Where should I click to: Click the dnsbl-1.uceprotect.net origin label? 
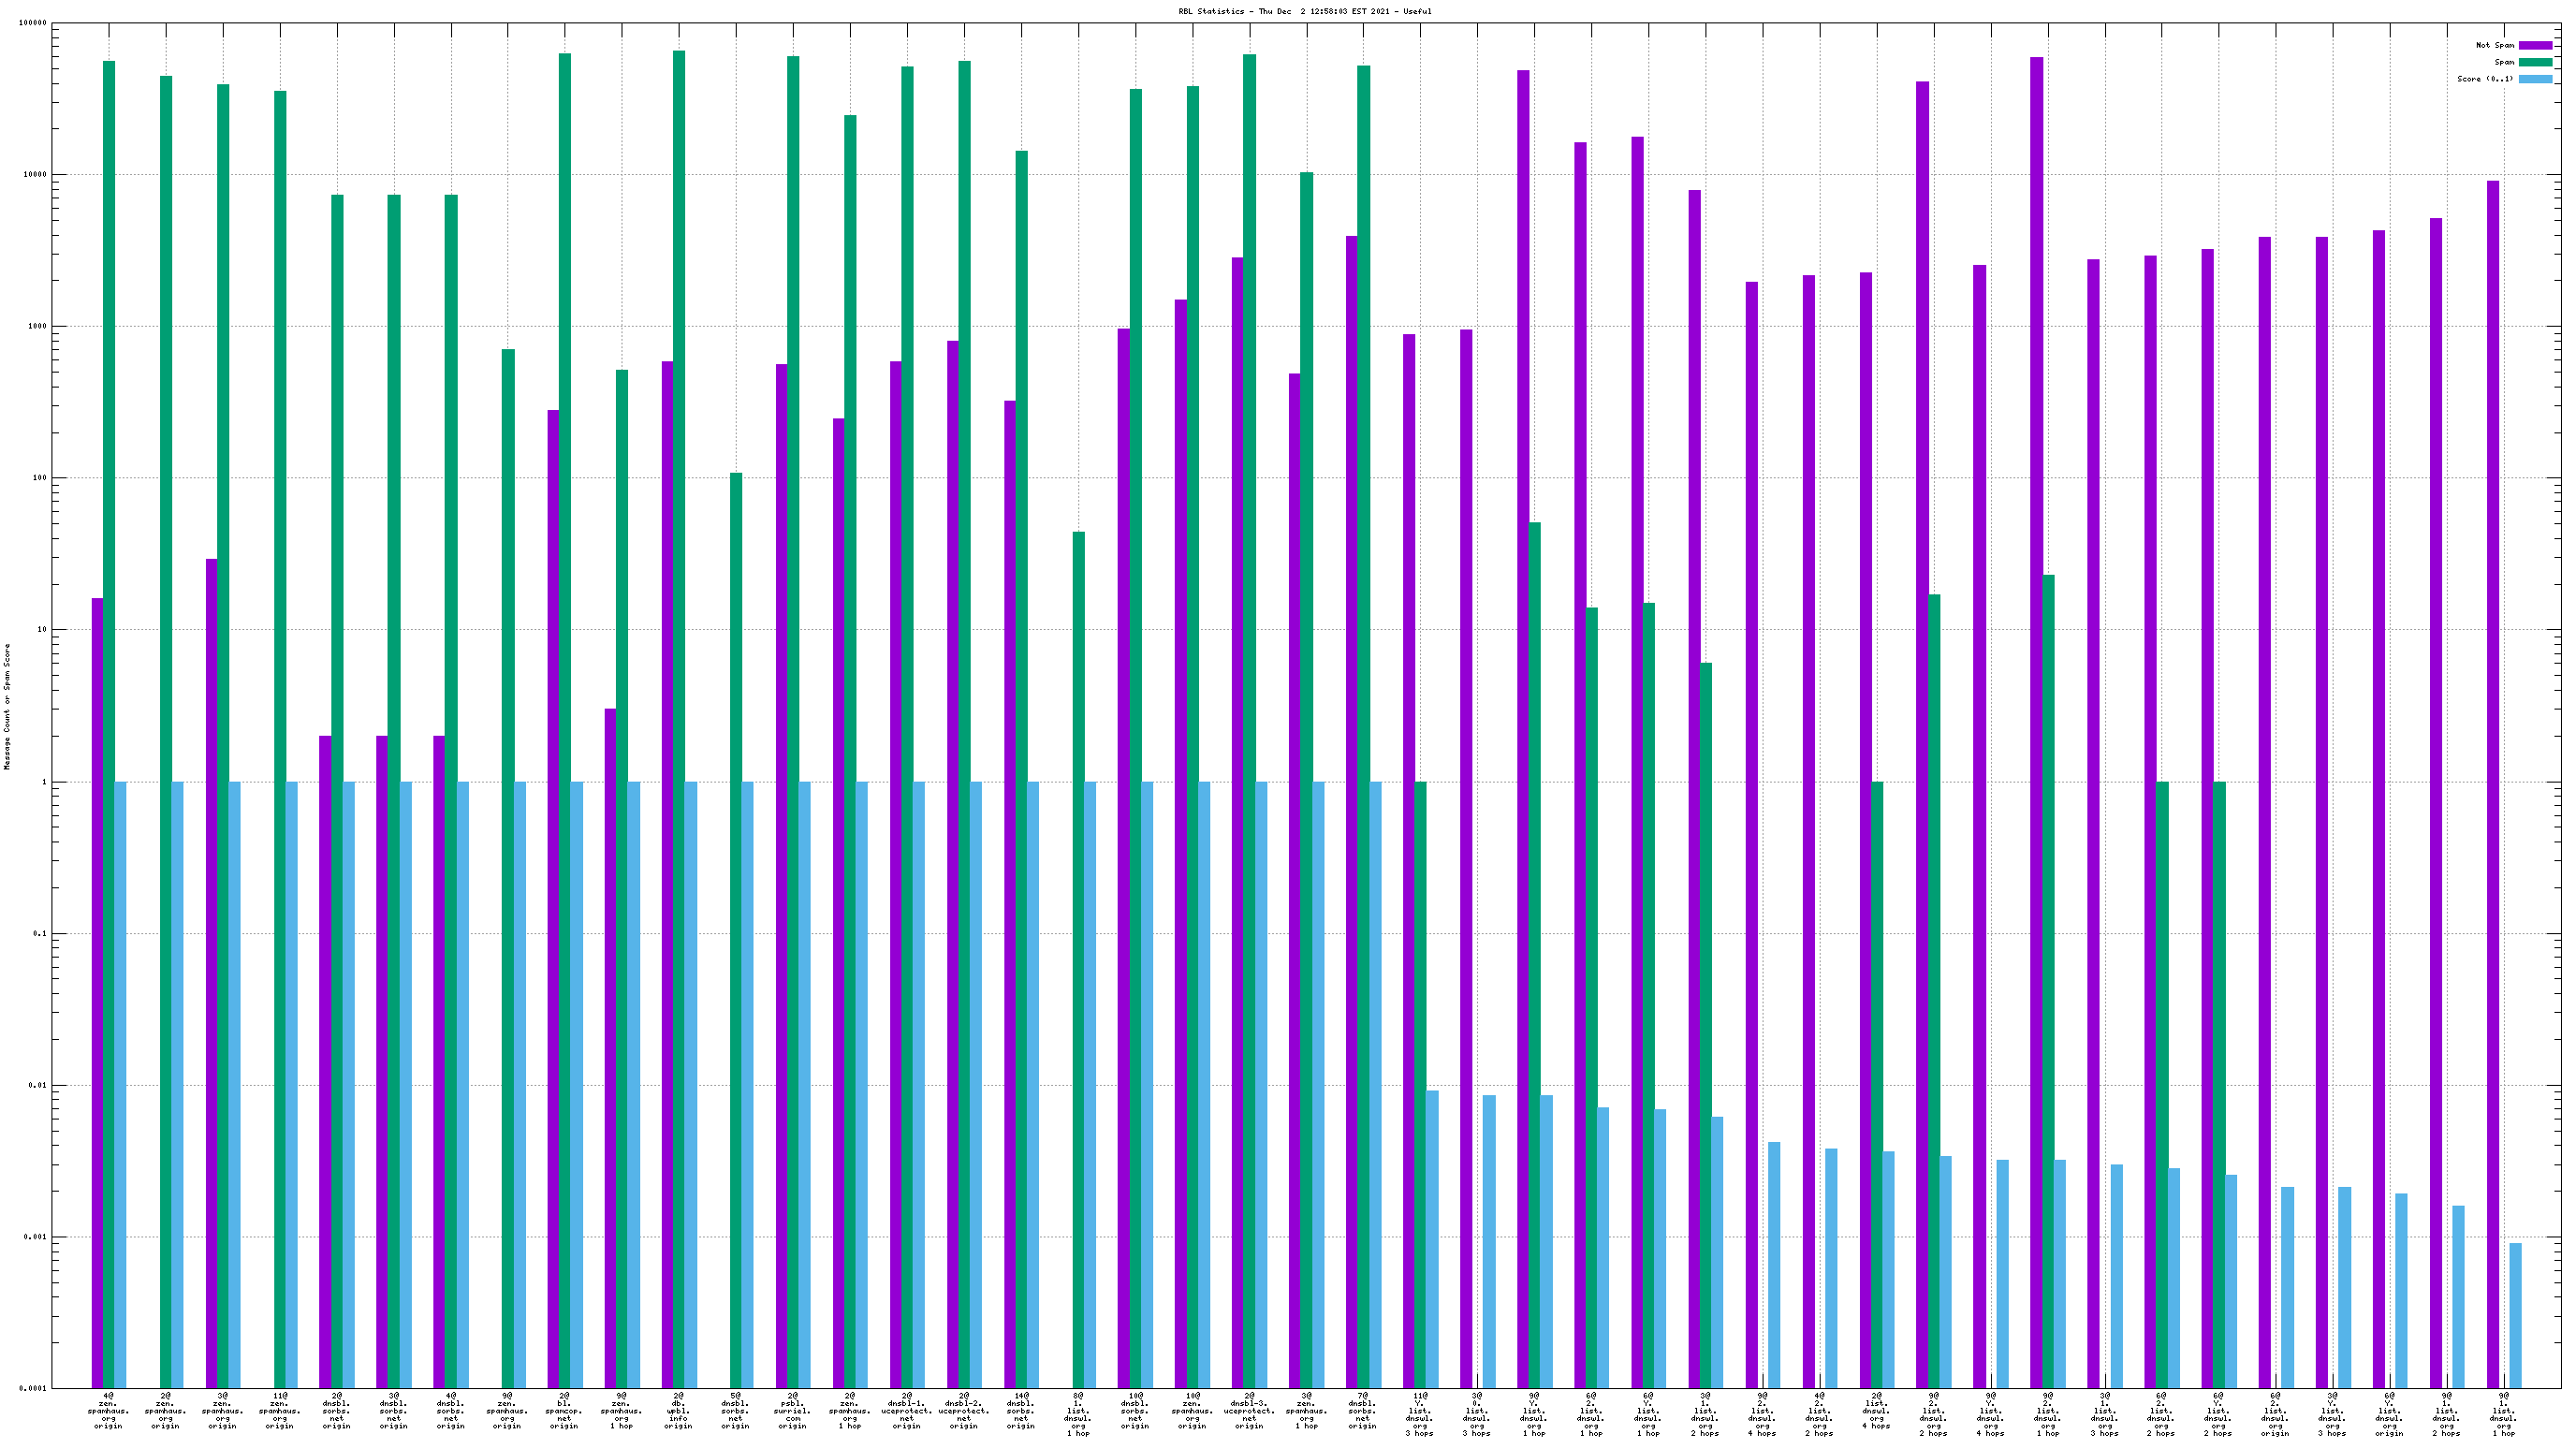pyautogui.click(x=906, y=1410)
